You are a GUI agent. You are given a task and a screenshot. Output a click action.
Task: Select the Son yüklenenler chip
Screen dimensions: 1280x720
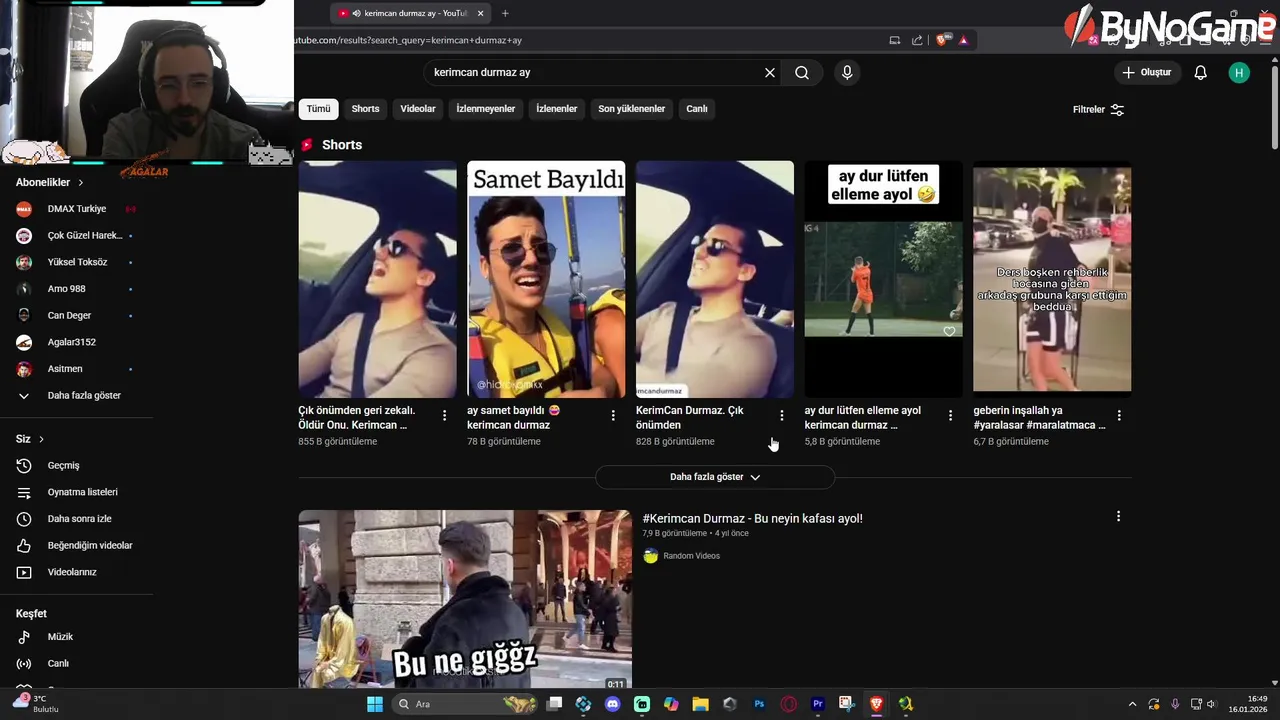(x=632, y=109)
